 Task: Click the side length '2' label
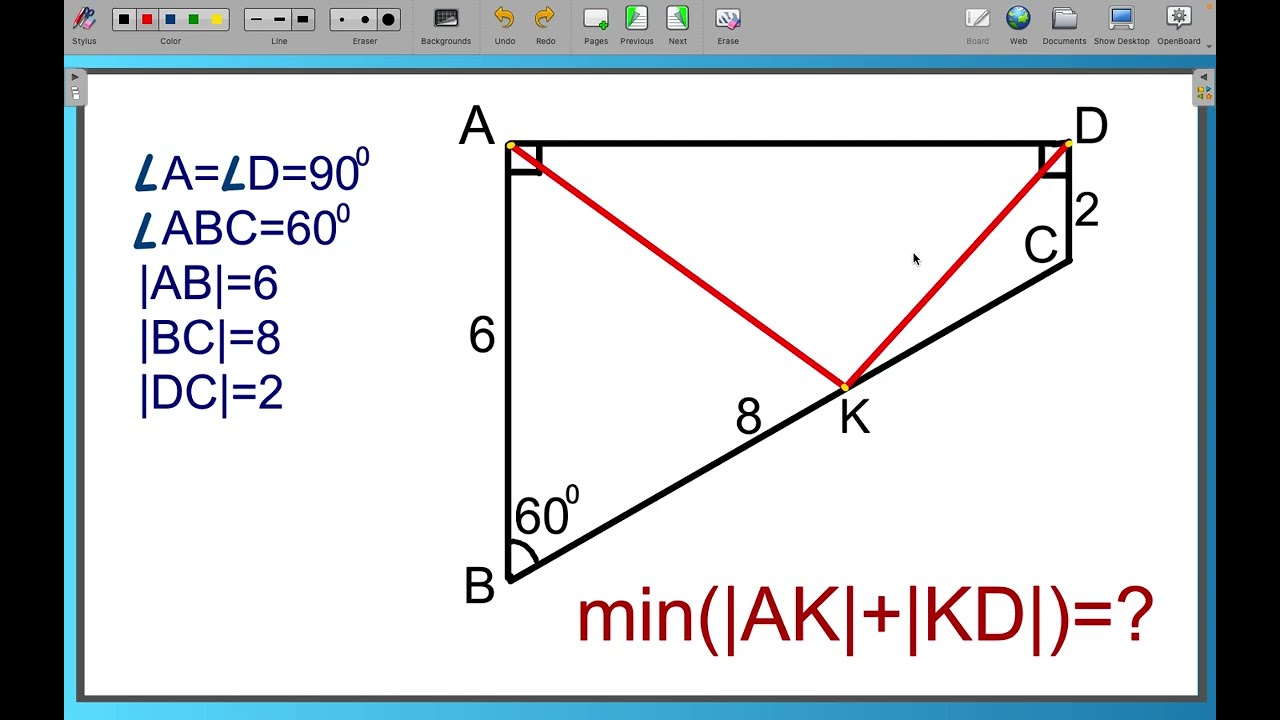pos(1087,210)
